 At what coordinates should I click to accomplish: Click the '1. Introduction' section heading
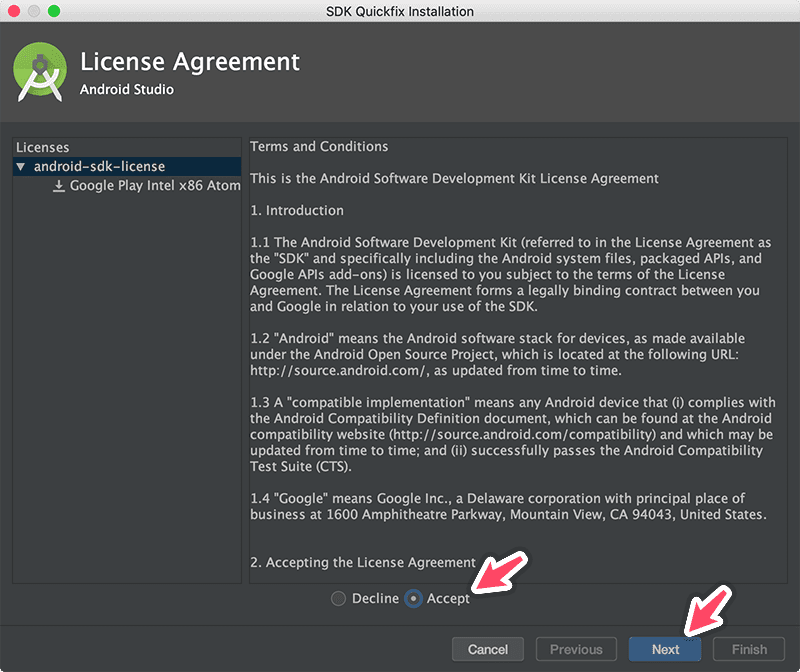point(297,210)
